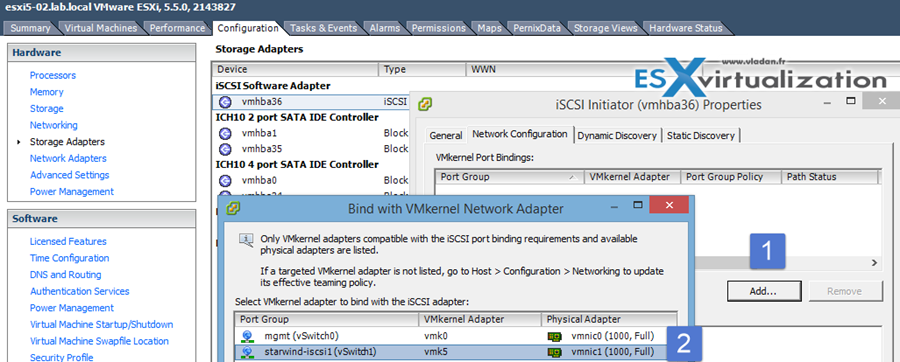Click the iSCSI Initiator Properties window icon
The width and height of the screenshot is (900, 362).
click(x=425, y=104)
